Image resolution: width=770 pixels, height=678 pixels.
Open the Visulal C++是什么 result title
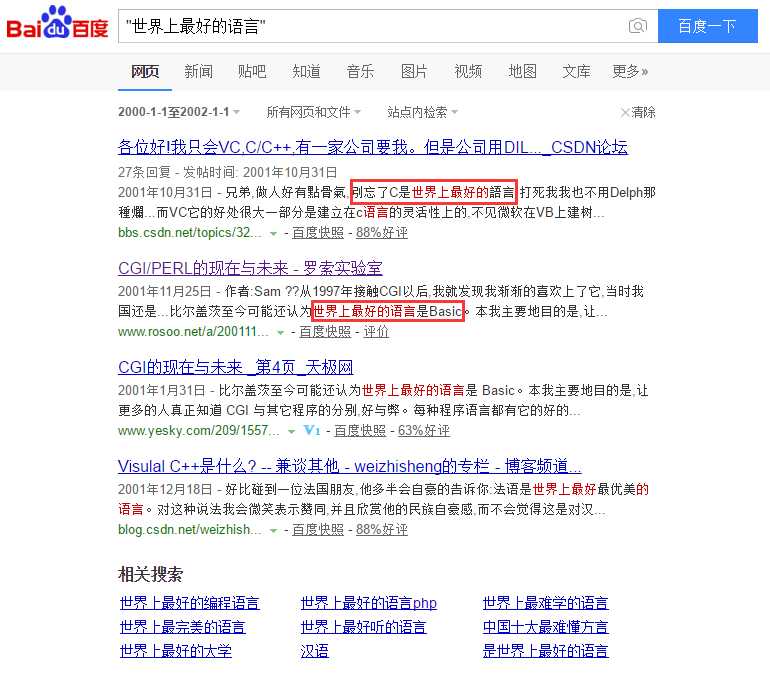pyautogui.click(x=350, y=466)
